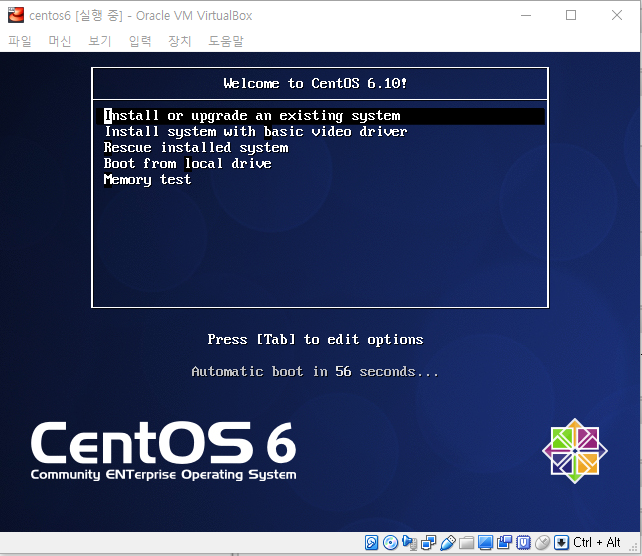The height and width of the screenshot is (556, 642).
Task: Open the shared folders status icon
Action: (x=466, y=543)
